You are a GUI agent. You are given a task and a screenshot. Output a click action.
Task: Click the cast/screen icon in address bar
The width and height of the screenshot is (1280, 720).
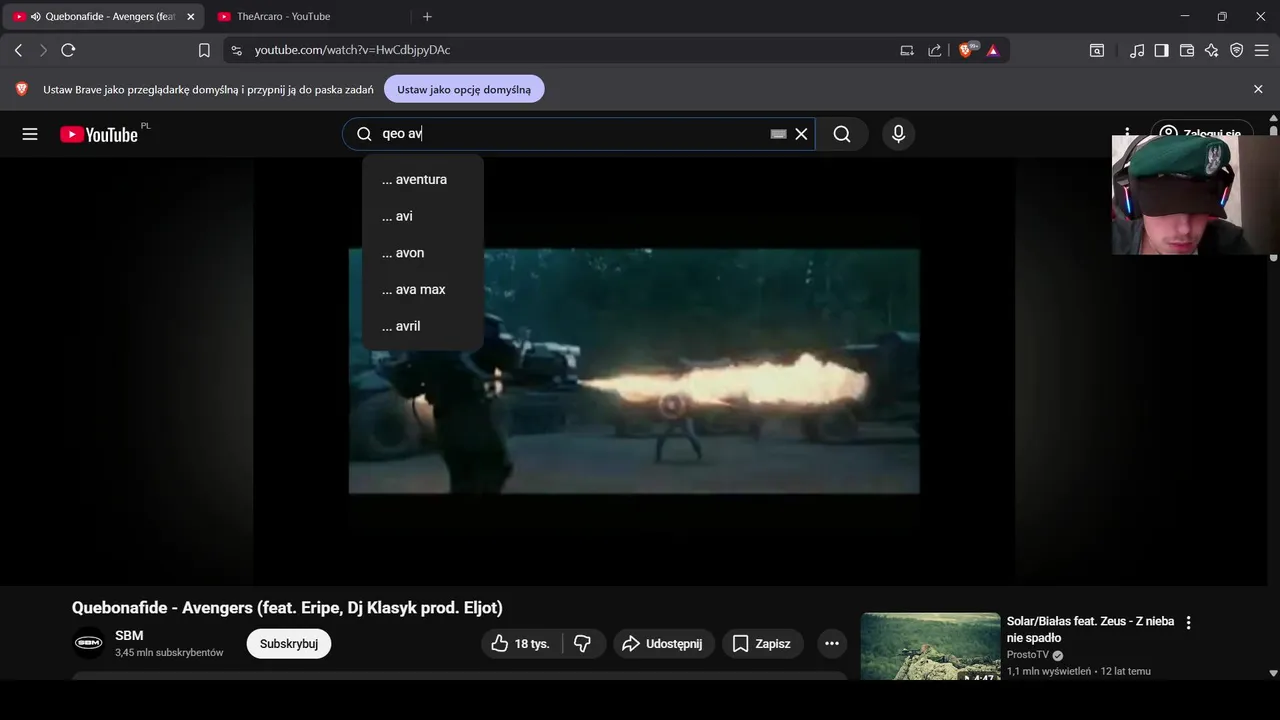click(x=907, y=50)
